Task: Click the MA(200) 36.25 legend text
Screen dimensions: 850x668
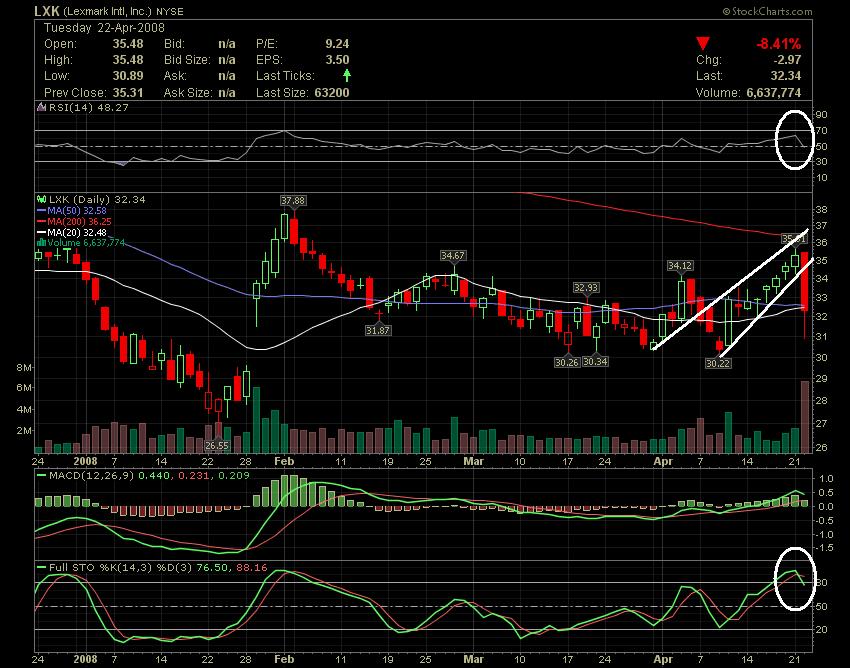Action: (80, 221)
